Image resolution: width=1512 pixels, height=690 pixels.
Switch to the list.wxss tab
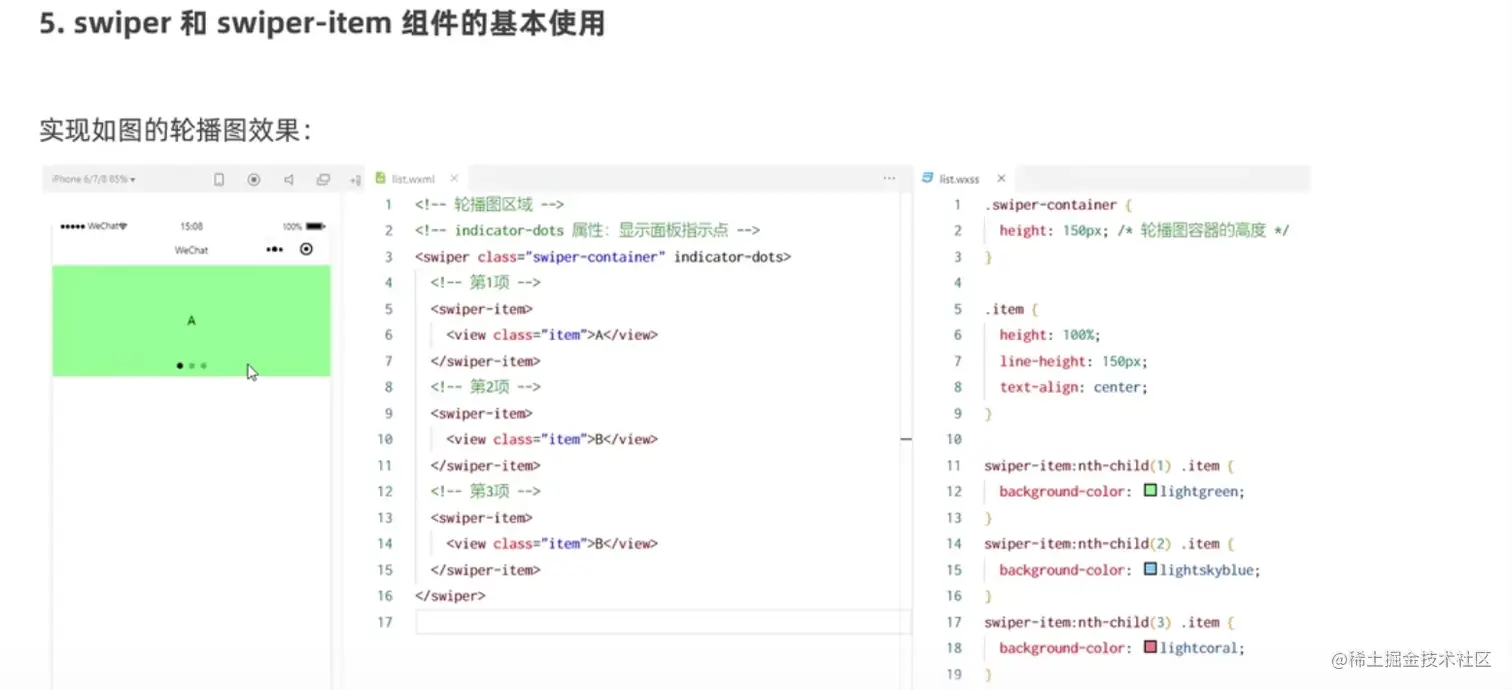[959, 179]
